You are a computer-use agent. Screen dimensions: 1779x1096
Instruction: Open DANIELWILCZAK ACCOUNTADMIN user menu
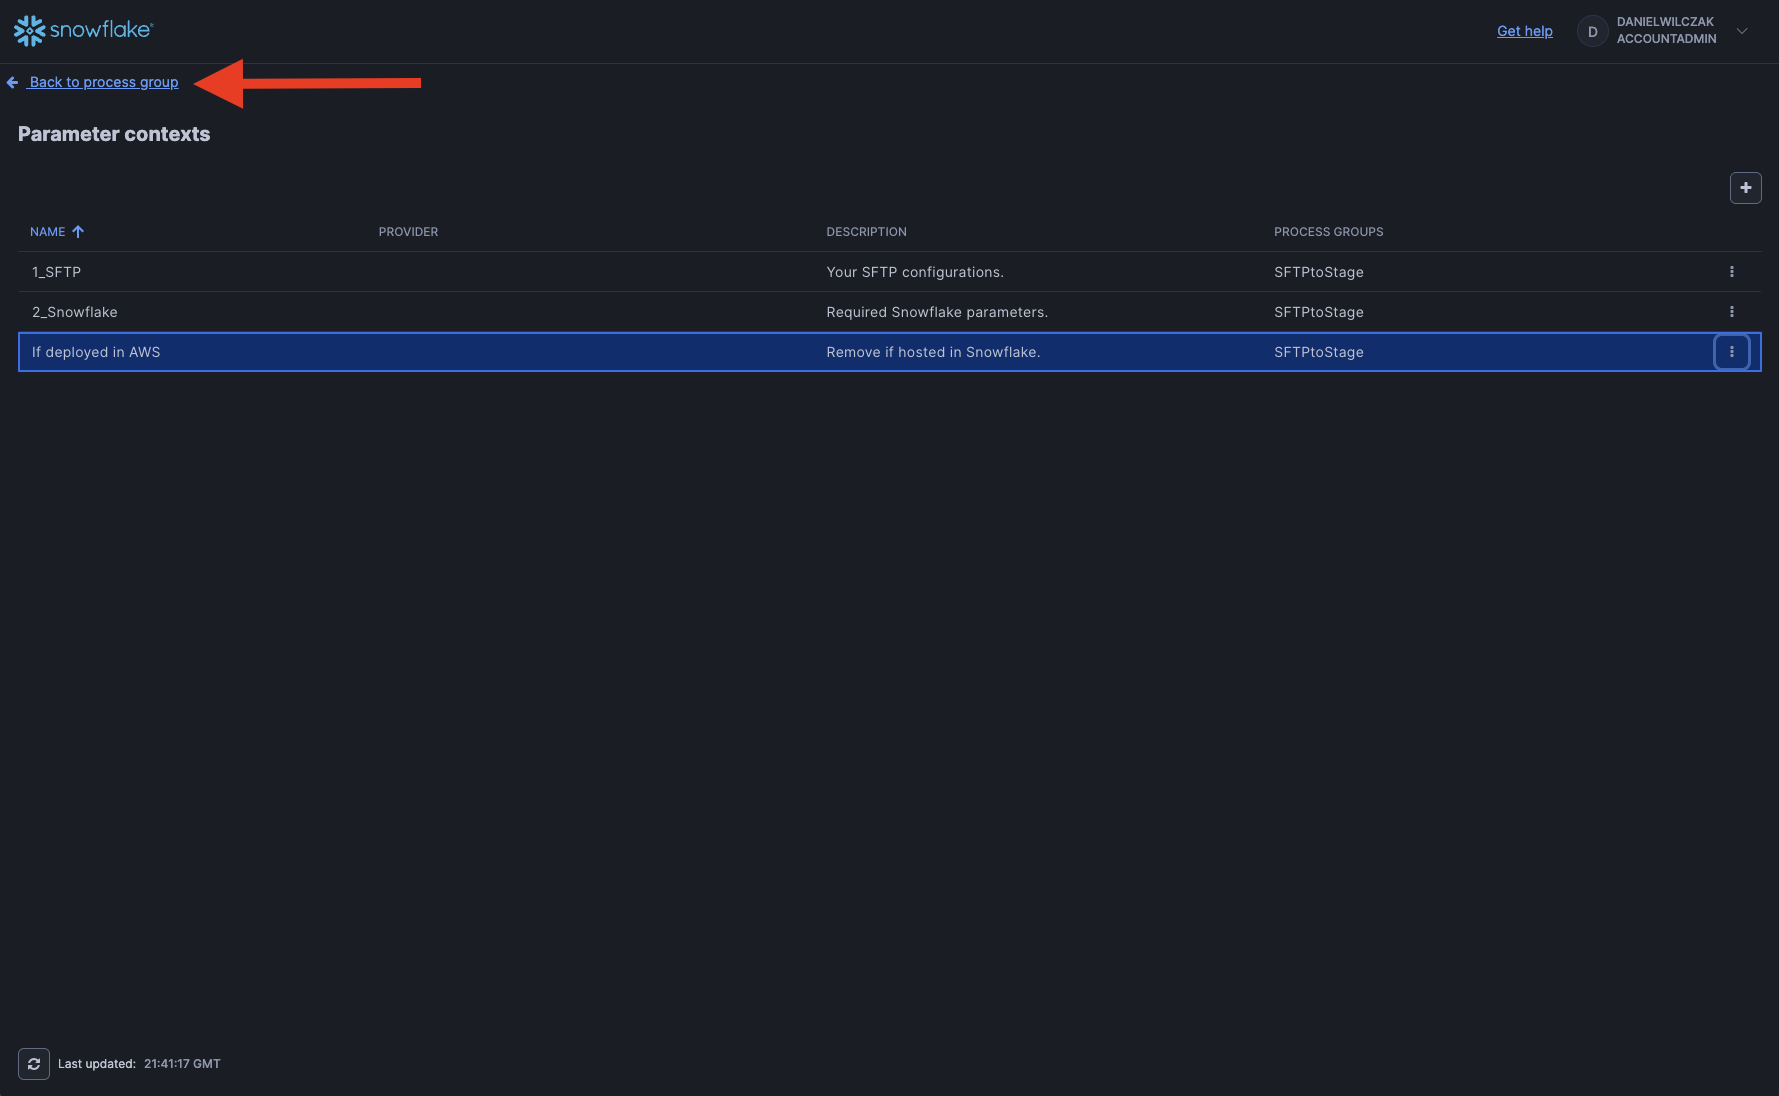tap(1666, 31)
